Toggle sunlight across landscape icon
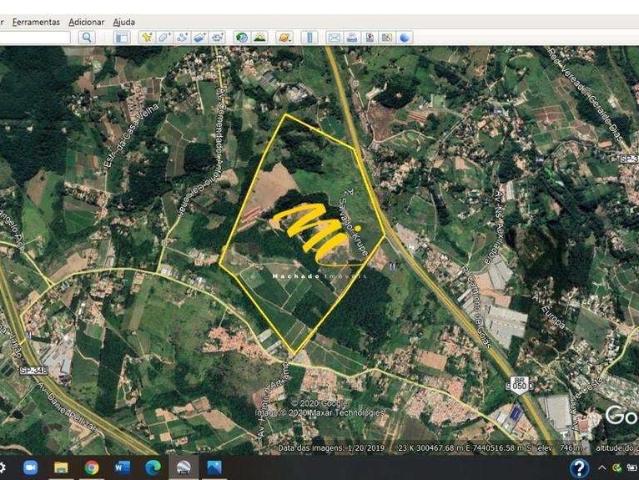The image size is (639, 480). click(259, 37)
